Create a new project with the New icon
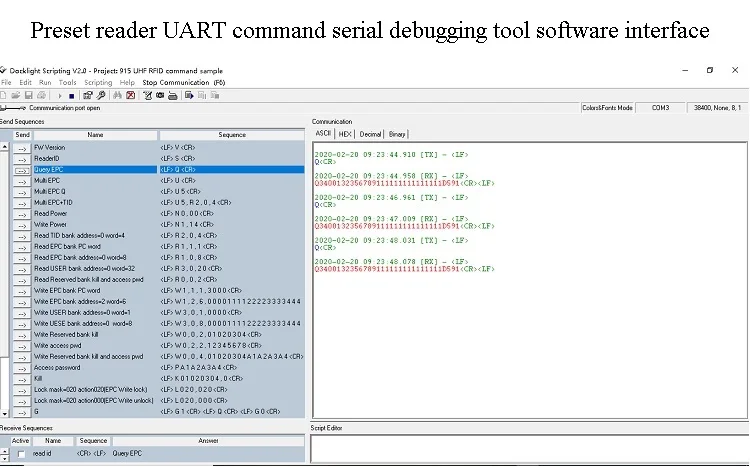 pos(3,96)
